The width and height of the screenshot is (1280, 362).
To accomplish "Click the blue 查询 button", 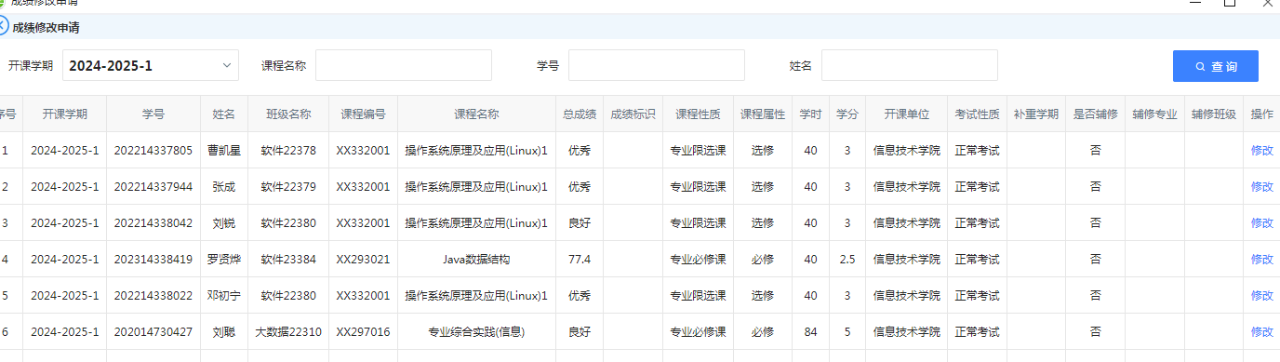I will pos(1216,66).
